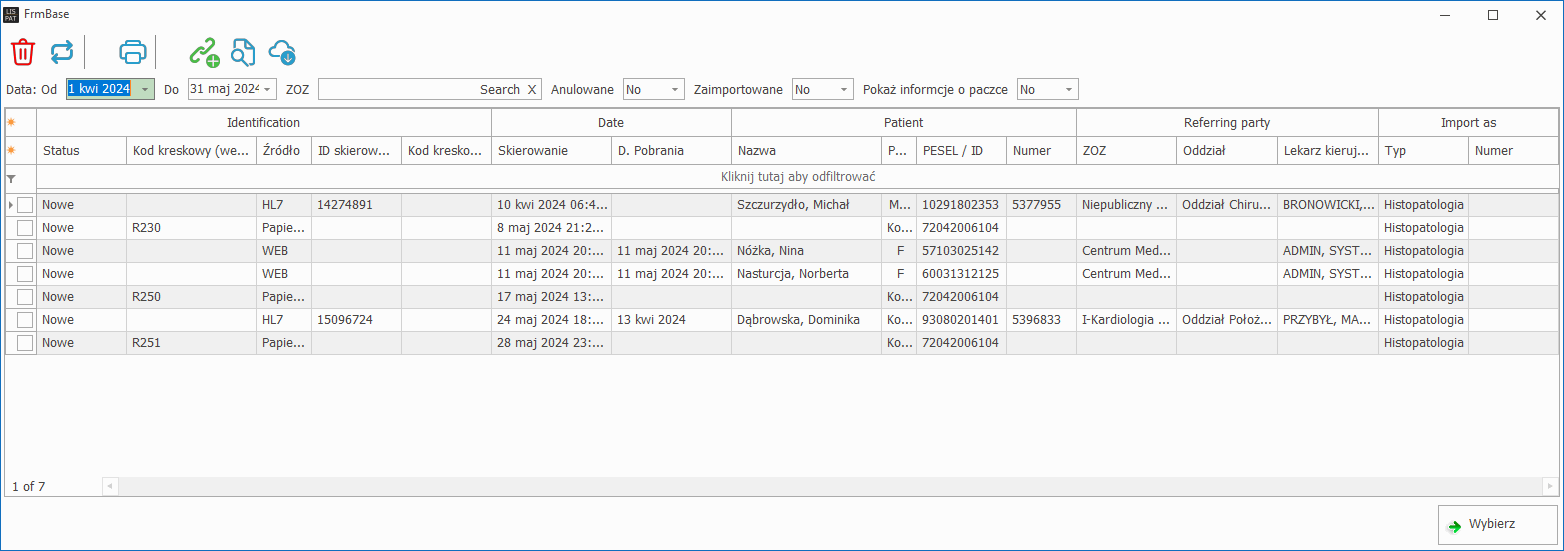This screenshot has height=551, width=1564.
Task: Select checkbox of Dąbrowska, Dominika row
Action: [25, 320]
